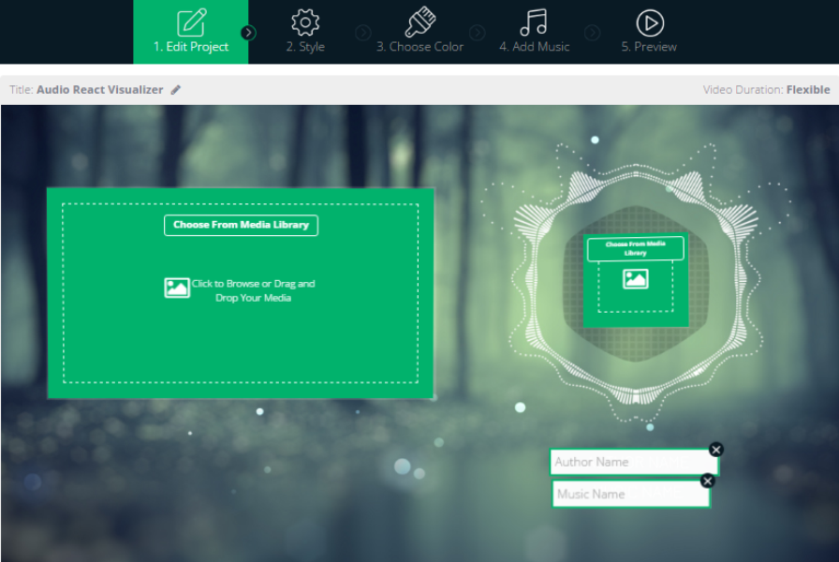Click the image icon in large media dropzone
839x562 pixels.
coord(177,288)
